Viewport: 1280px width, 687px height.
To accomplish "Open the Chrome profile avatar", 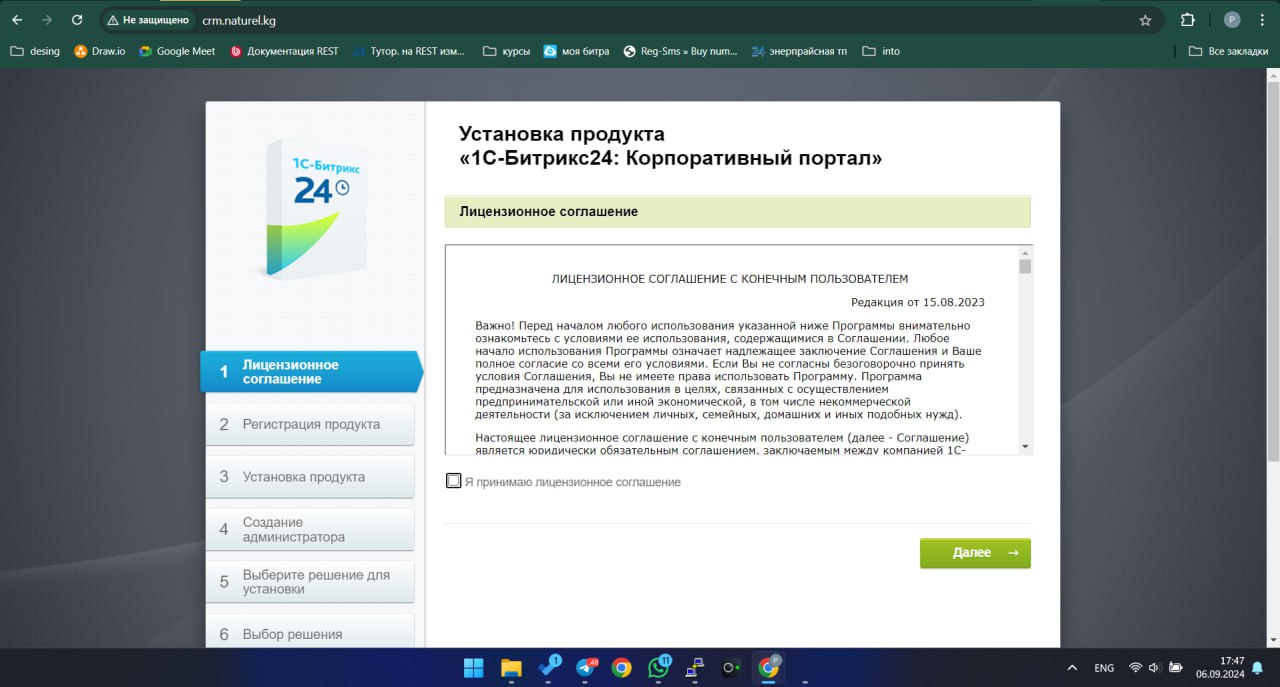I will 1232,20.
